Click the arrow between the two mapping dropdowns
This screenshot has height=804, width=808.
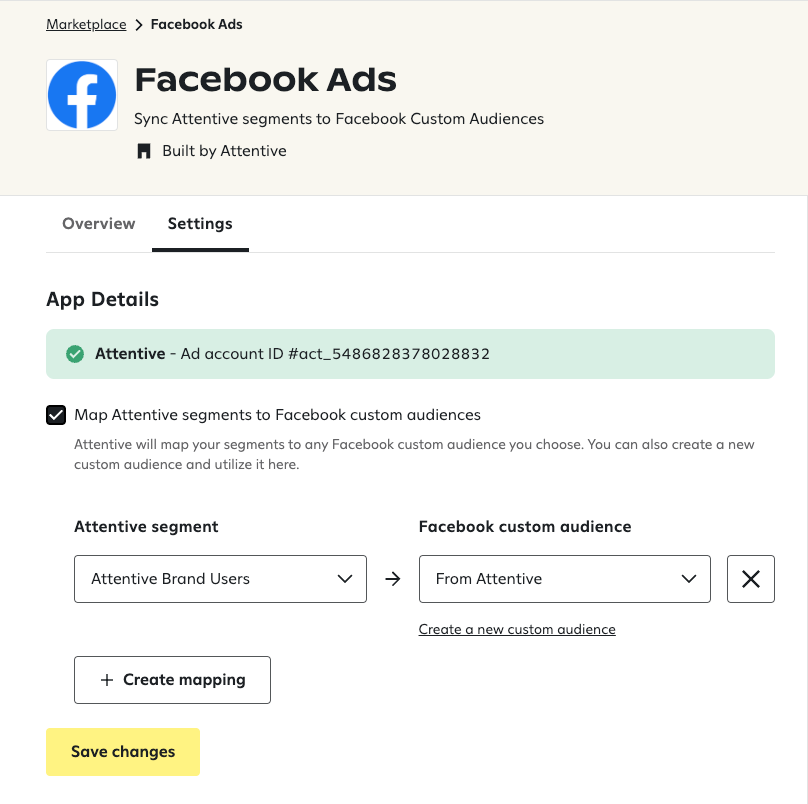click(392, 579)
